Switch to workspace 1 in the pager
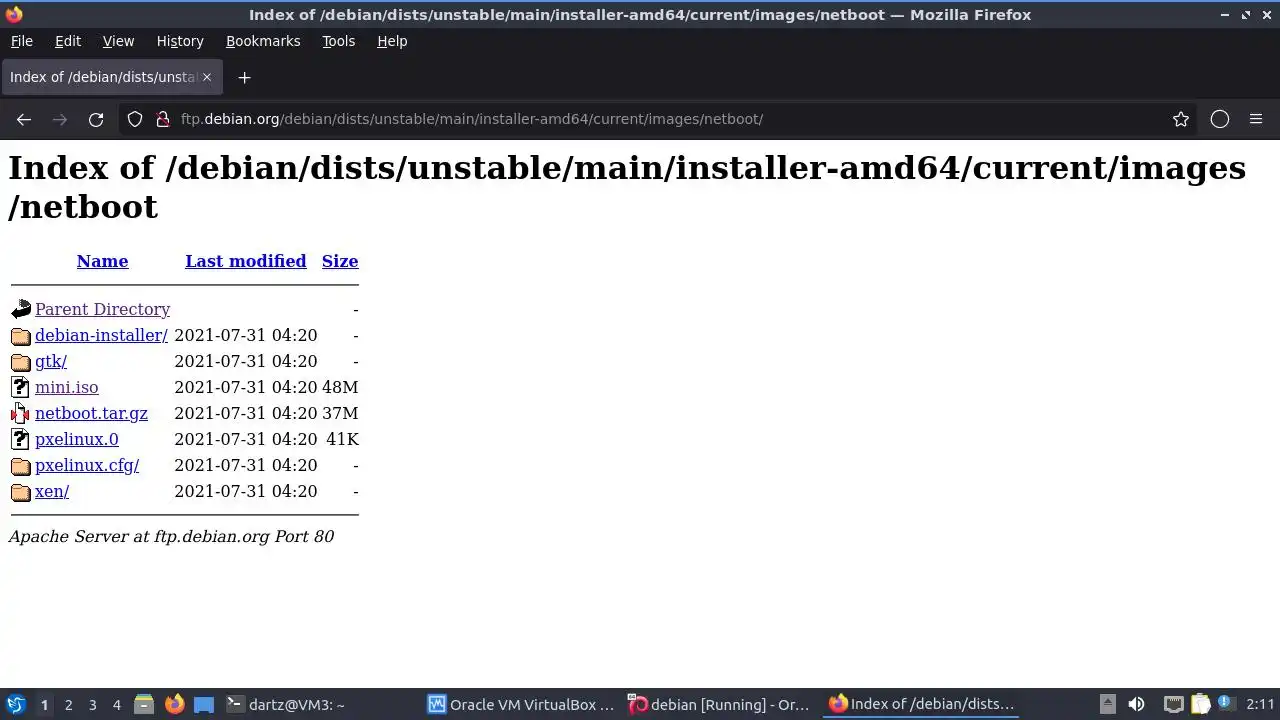 pos(44,704)
